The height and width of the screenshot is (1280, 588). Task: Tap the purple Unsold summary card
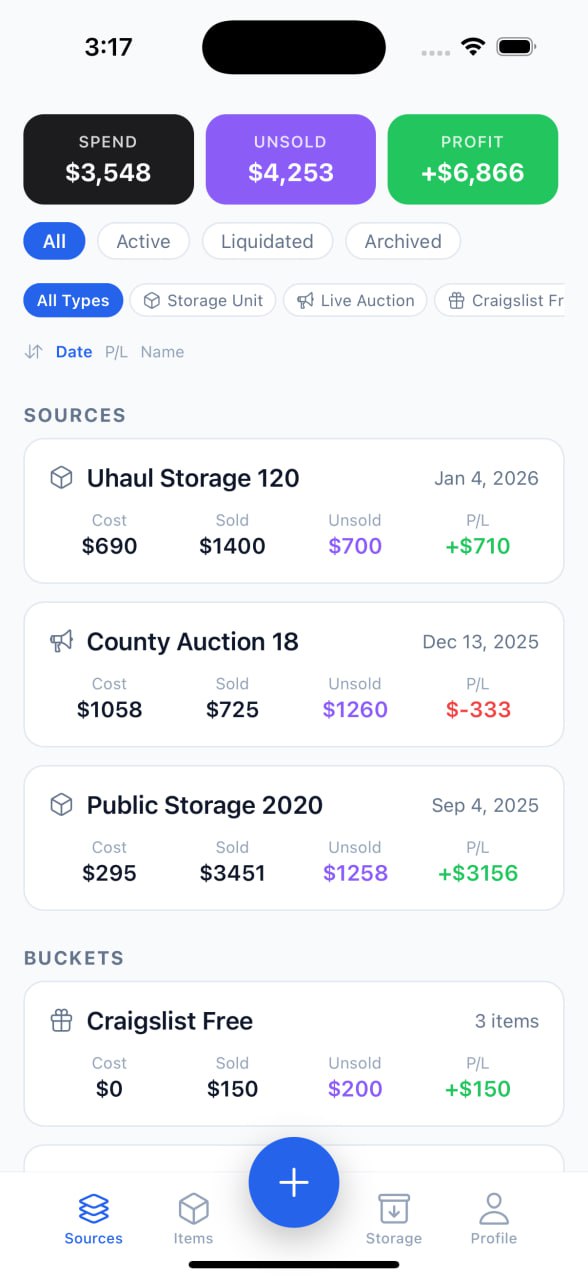click(x=290, y=159)
